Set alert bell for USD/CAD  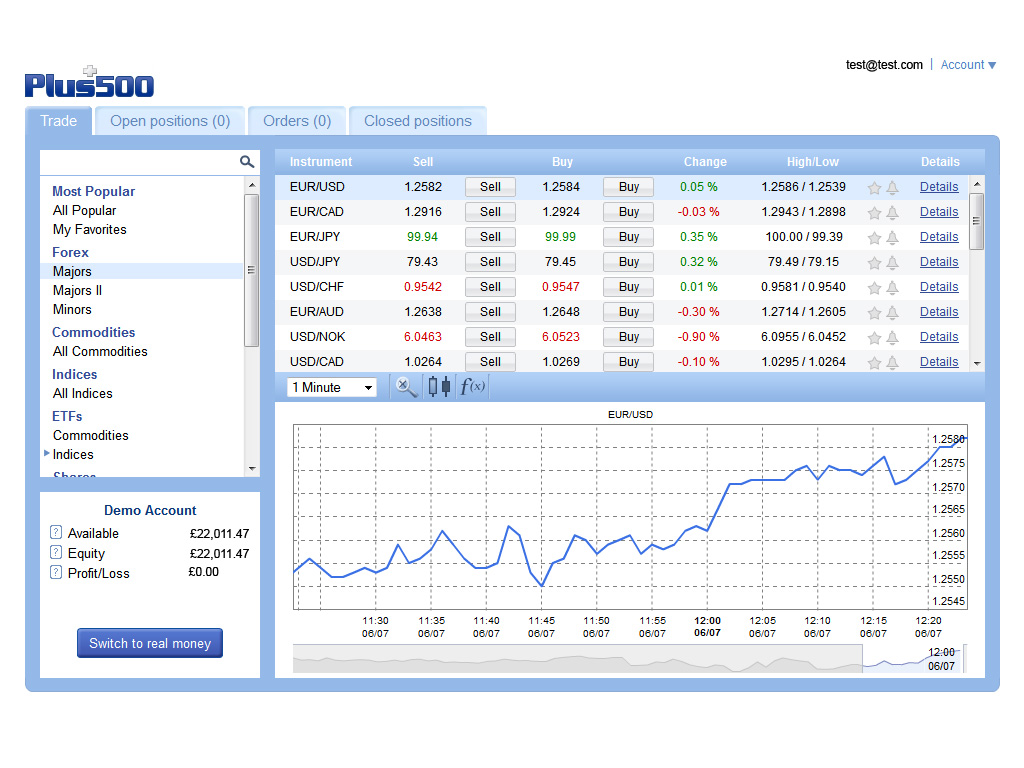click(x=892, y=363)
